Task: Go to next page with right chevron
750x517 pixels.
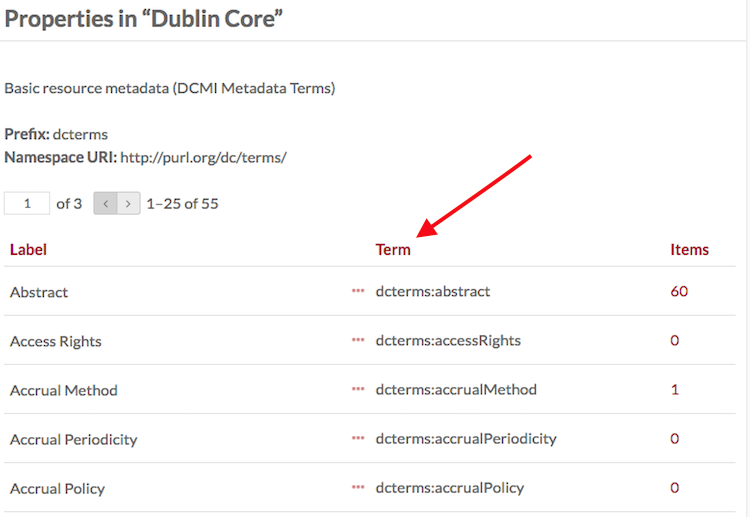Action: [x=128, y=203]
